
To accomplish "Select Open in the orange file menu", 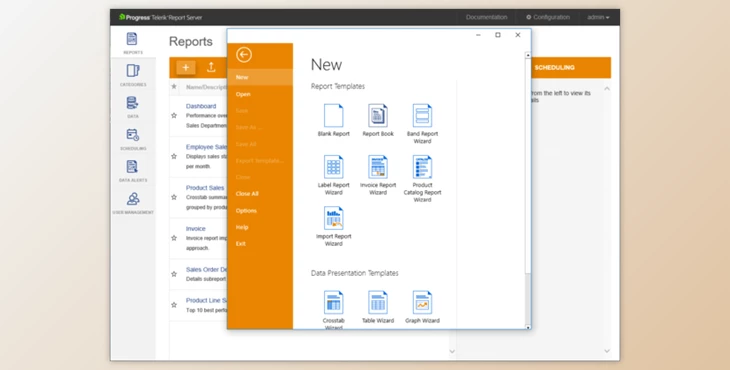I will [260, 94].
